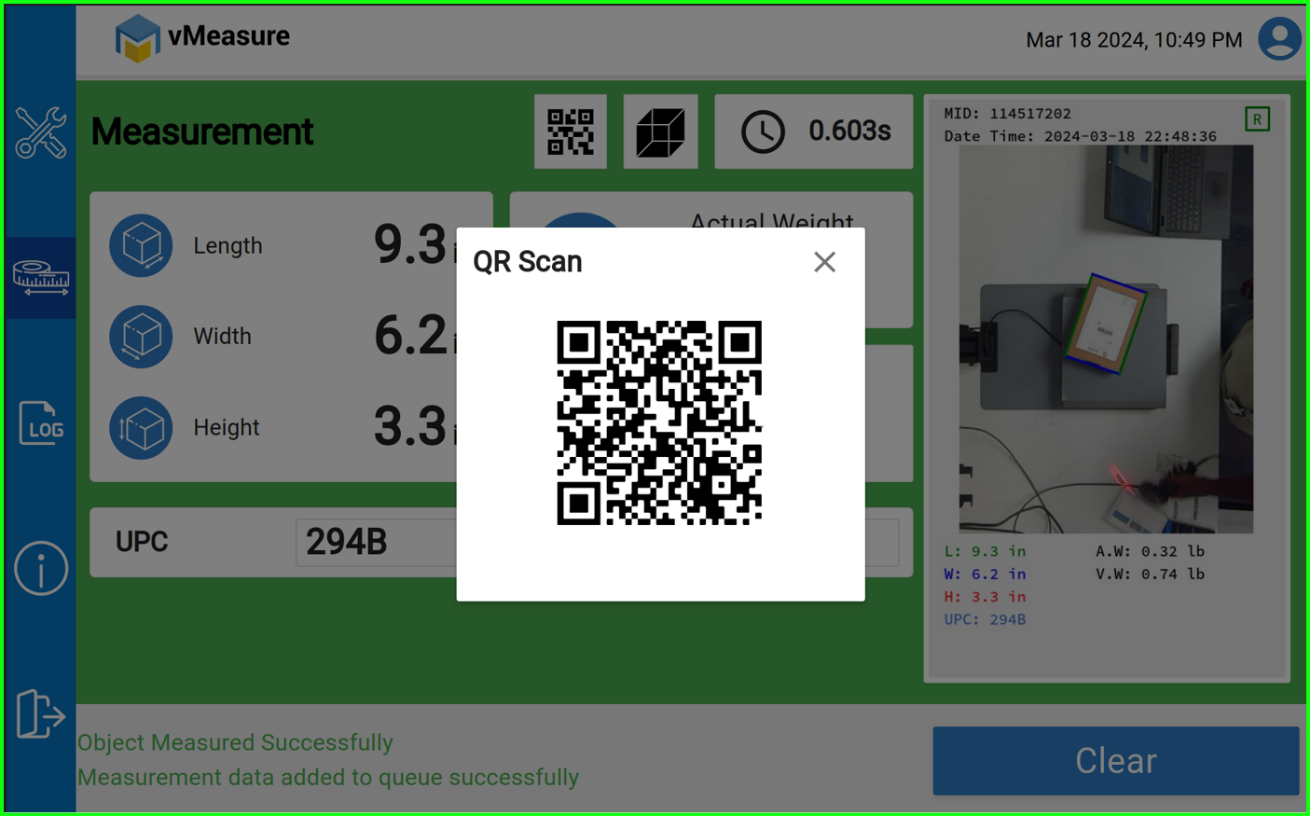Click the 0.603s measurement time

click(x=850, y=132)
